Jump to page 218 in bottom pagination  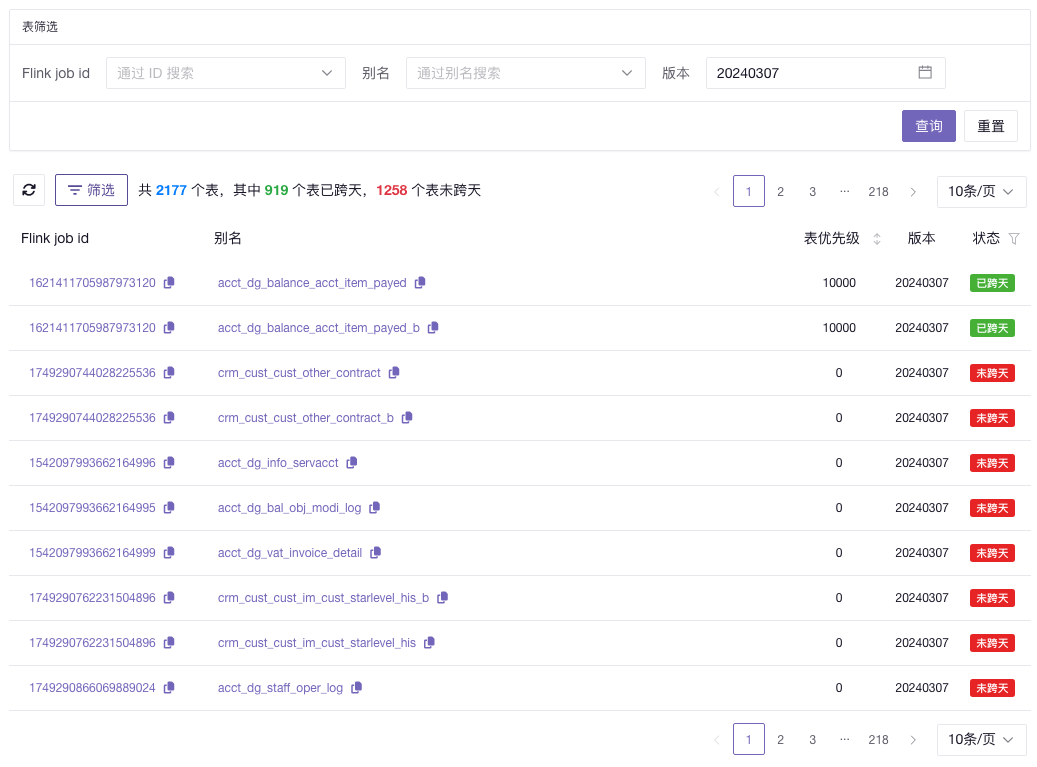click(x=878, y=740)
